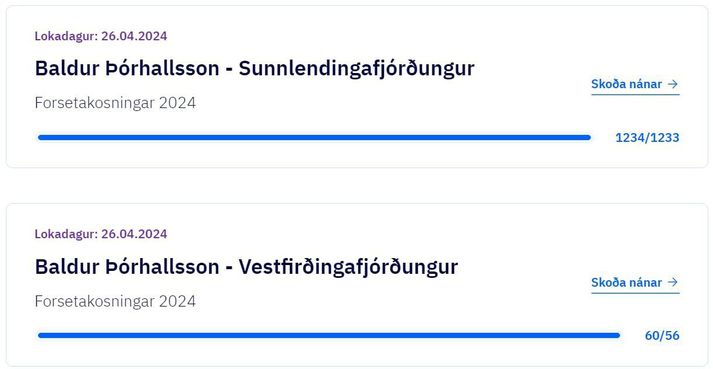This screenshot has height=369, width=713.
Task: Click Baldur Þórhallsson name in the first card
Action: click(127, 69)
